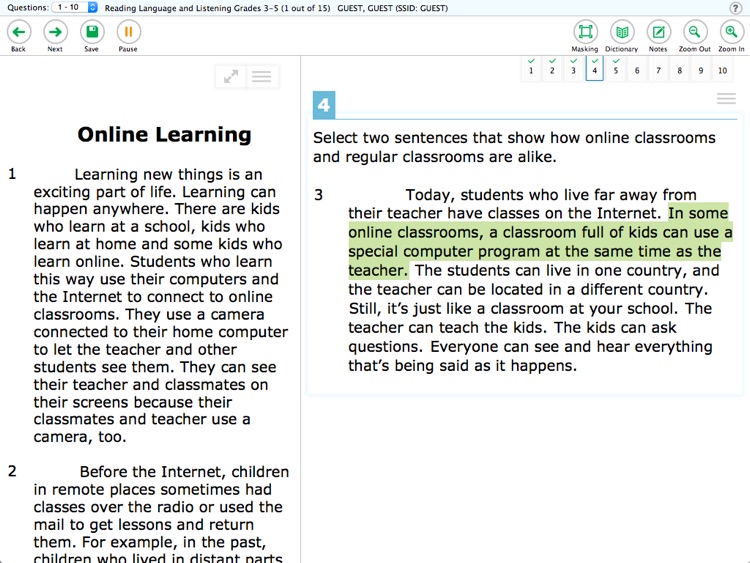
Task: Activate the Masking tool
Action: pyautogui.click(x=585, y=32)
